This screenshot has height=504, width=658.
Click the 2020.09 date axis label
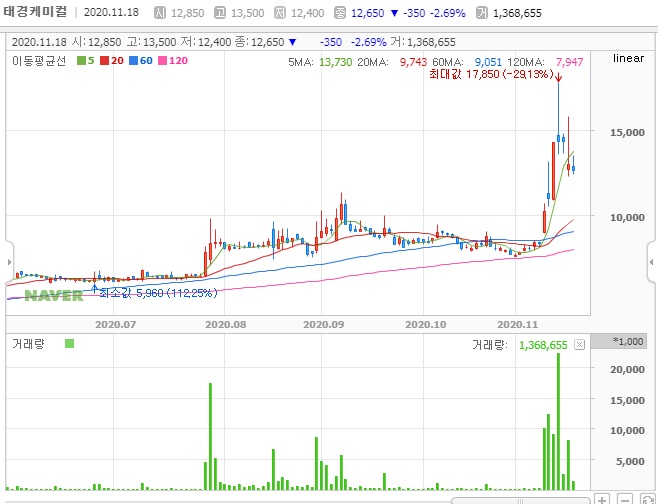(x=324, y=324)
